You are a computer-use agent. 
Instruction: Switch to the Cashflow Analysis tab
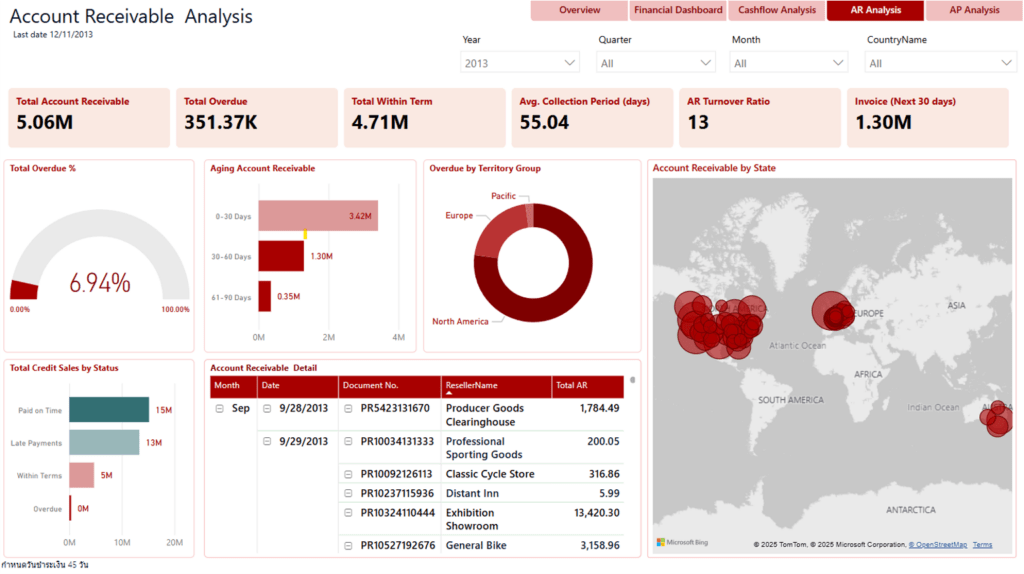(777, 10)
